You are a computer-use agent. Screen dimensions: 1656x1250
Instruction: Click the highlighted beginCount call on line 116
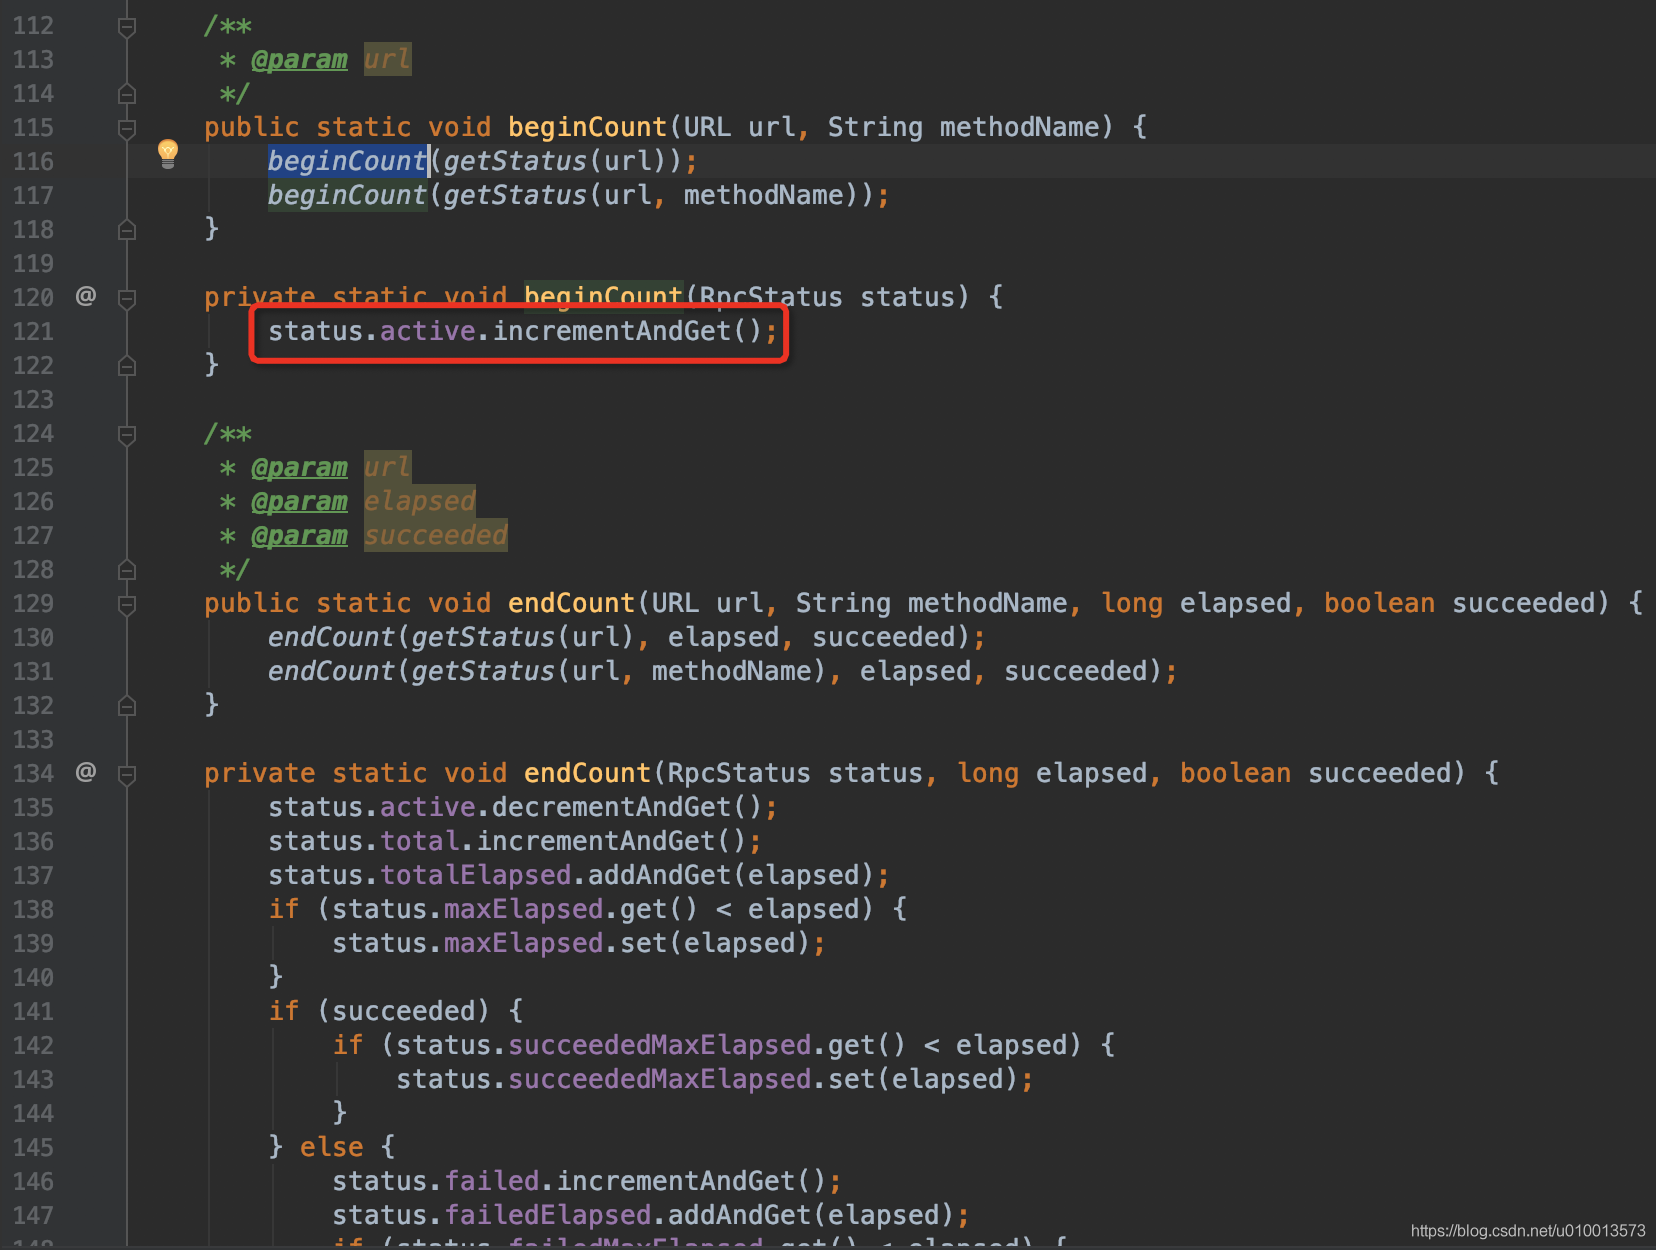(347, 161)
